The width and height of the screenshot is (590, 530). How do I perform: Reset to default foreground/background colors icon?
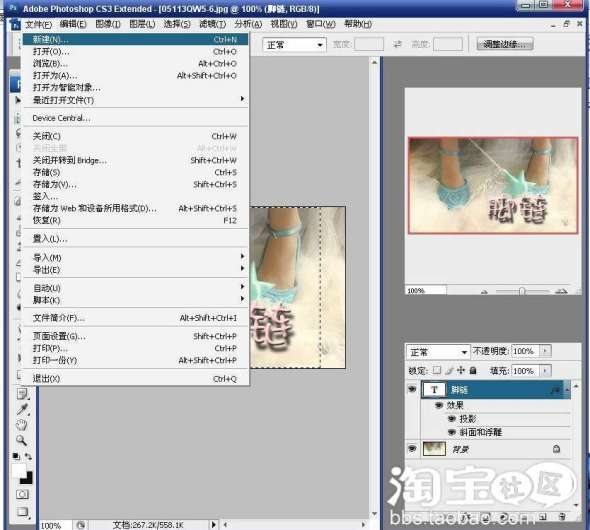[x=16, y=456]
